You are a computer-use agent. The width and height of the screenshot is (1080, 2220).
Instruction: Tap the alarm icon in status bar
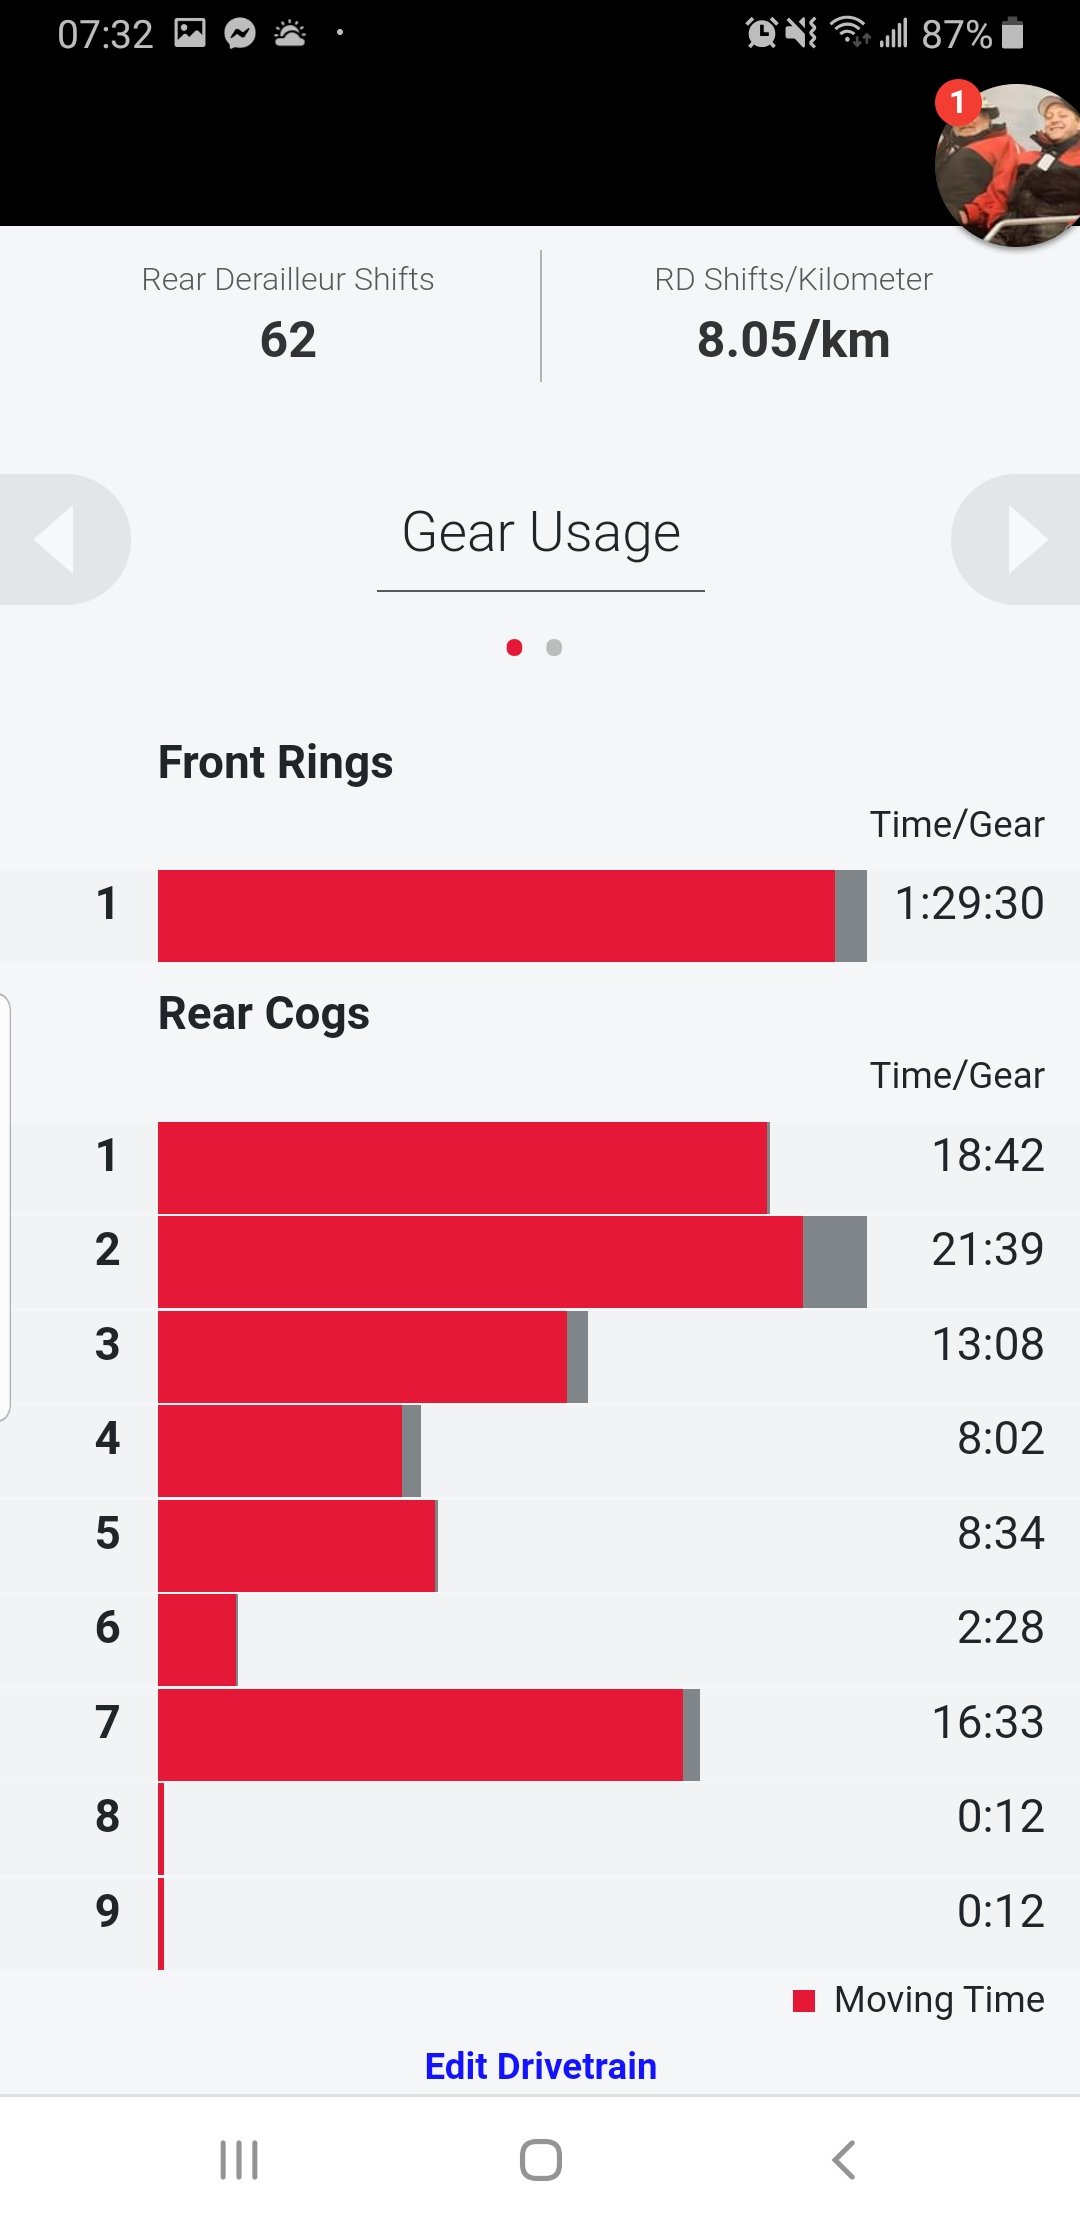point(761,33)
